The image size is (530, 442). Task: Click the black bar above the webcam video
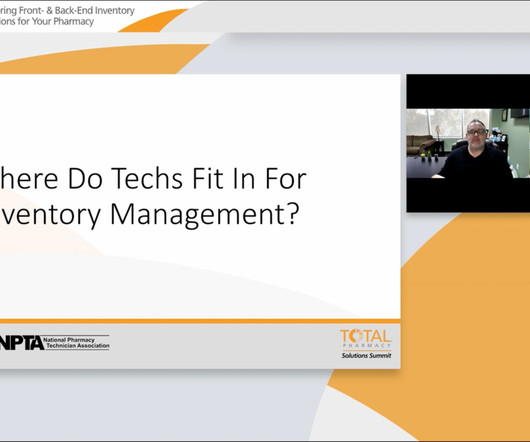[468, 91]
